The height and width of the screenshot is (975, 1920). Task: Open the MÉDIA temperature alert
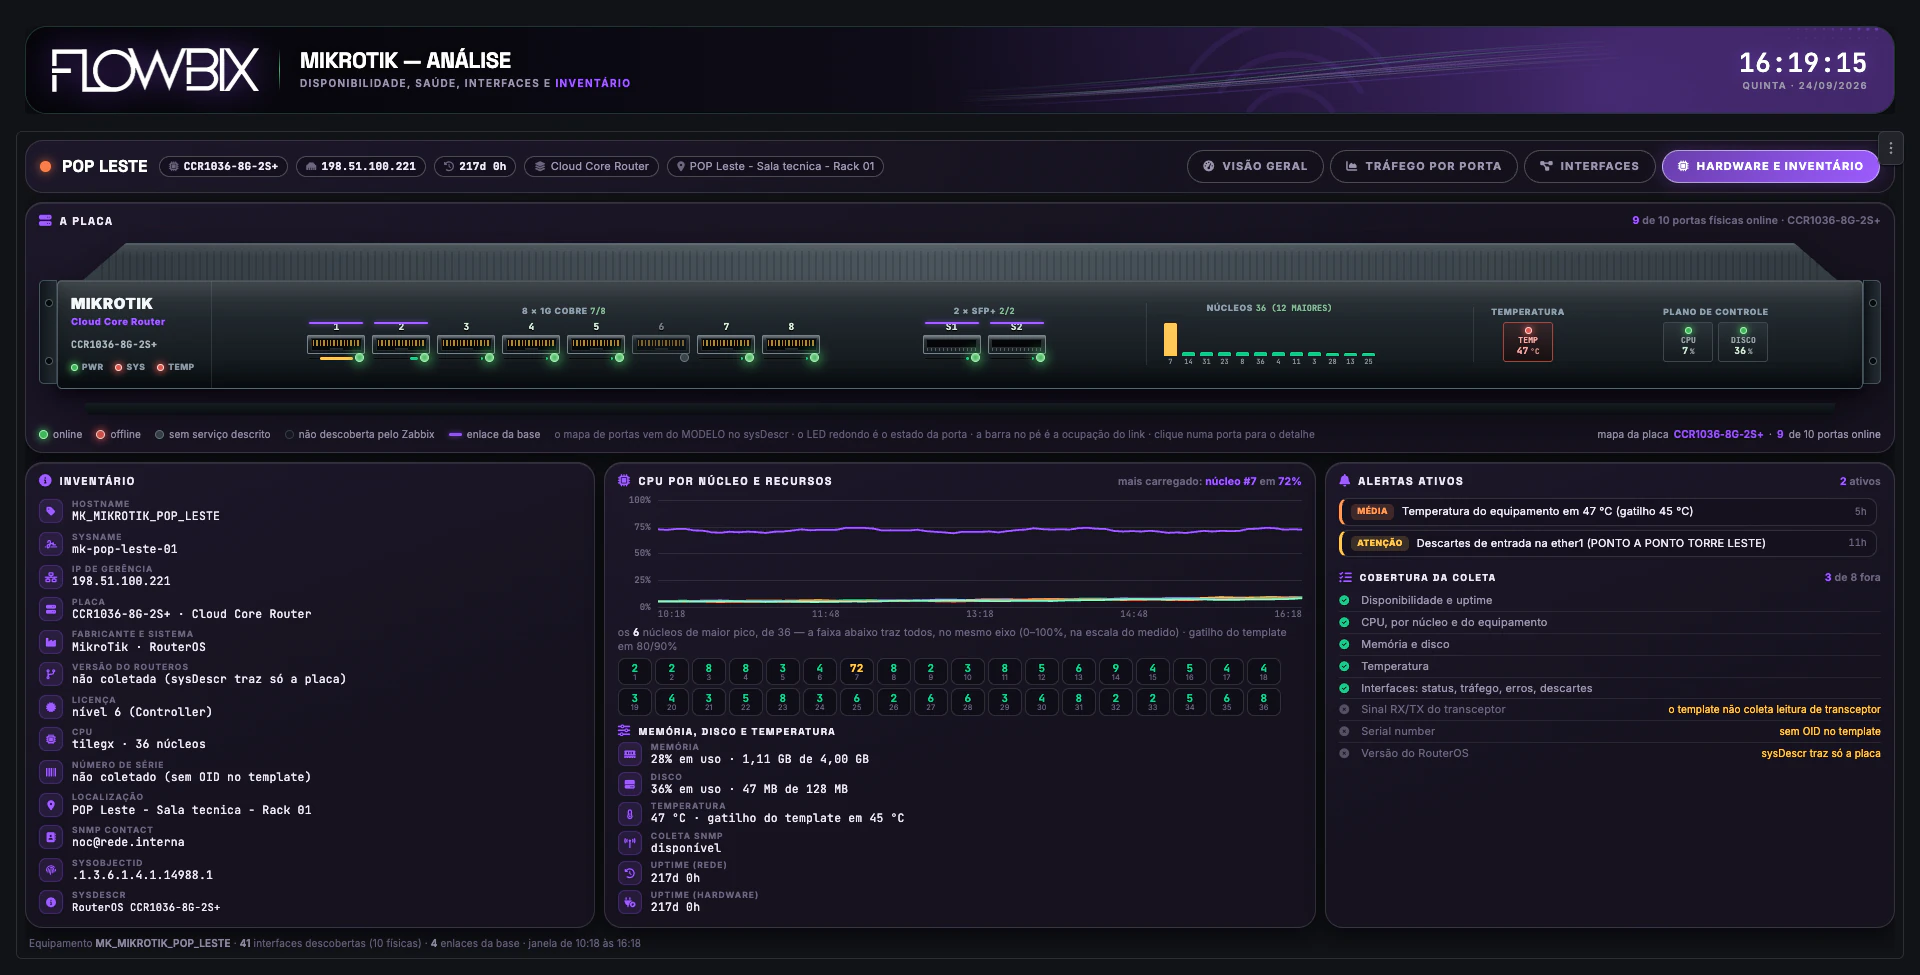coord(1608,511)
